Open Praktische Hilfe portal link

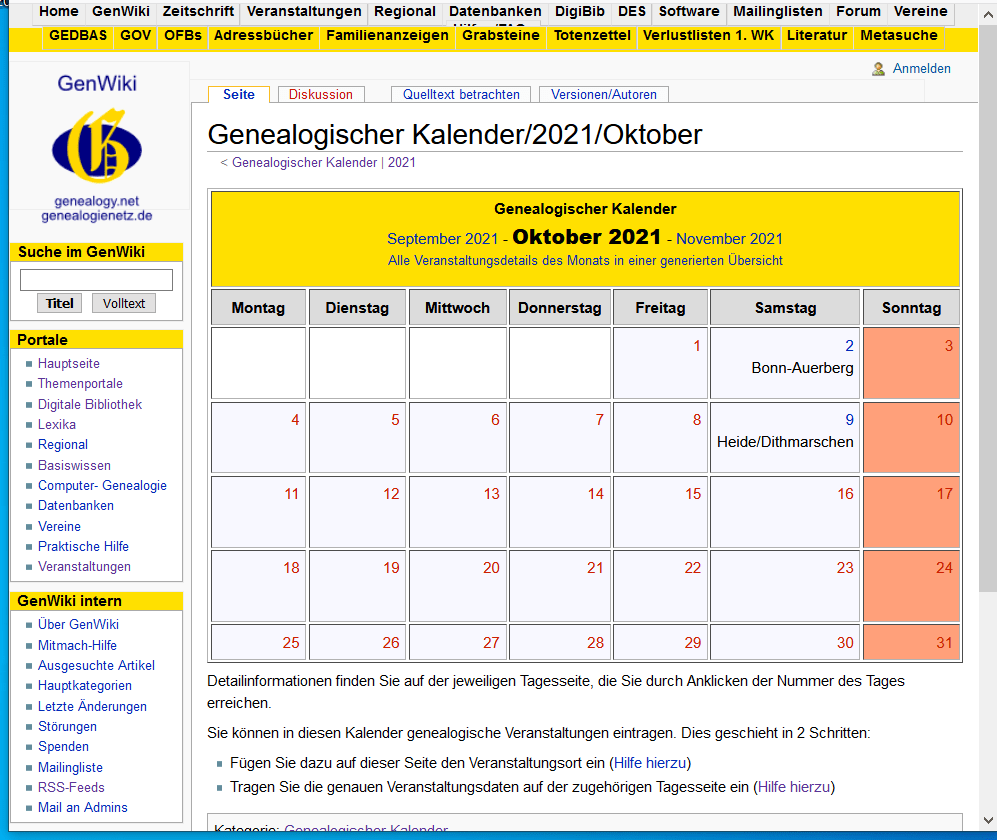[x=83, y=546]
